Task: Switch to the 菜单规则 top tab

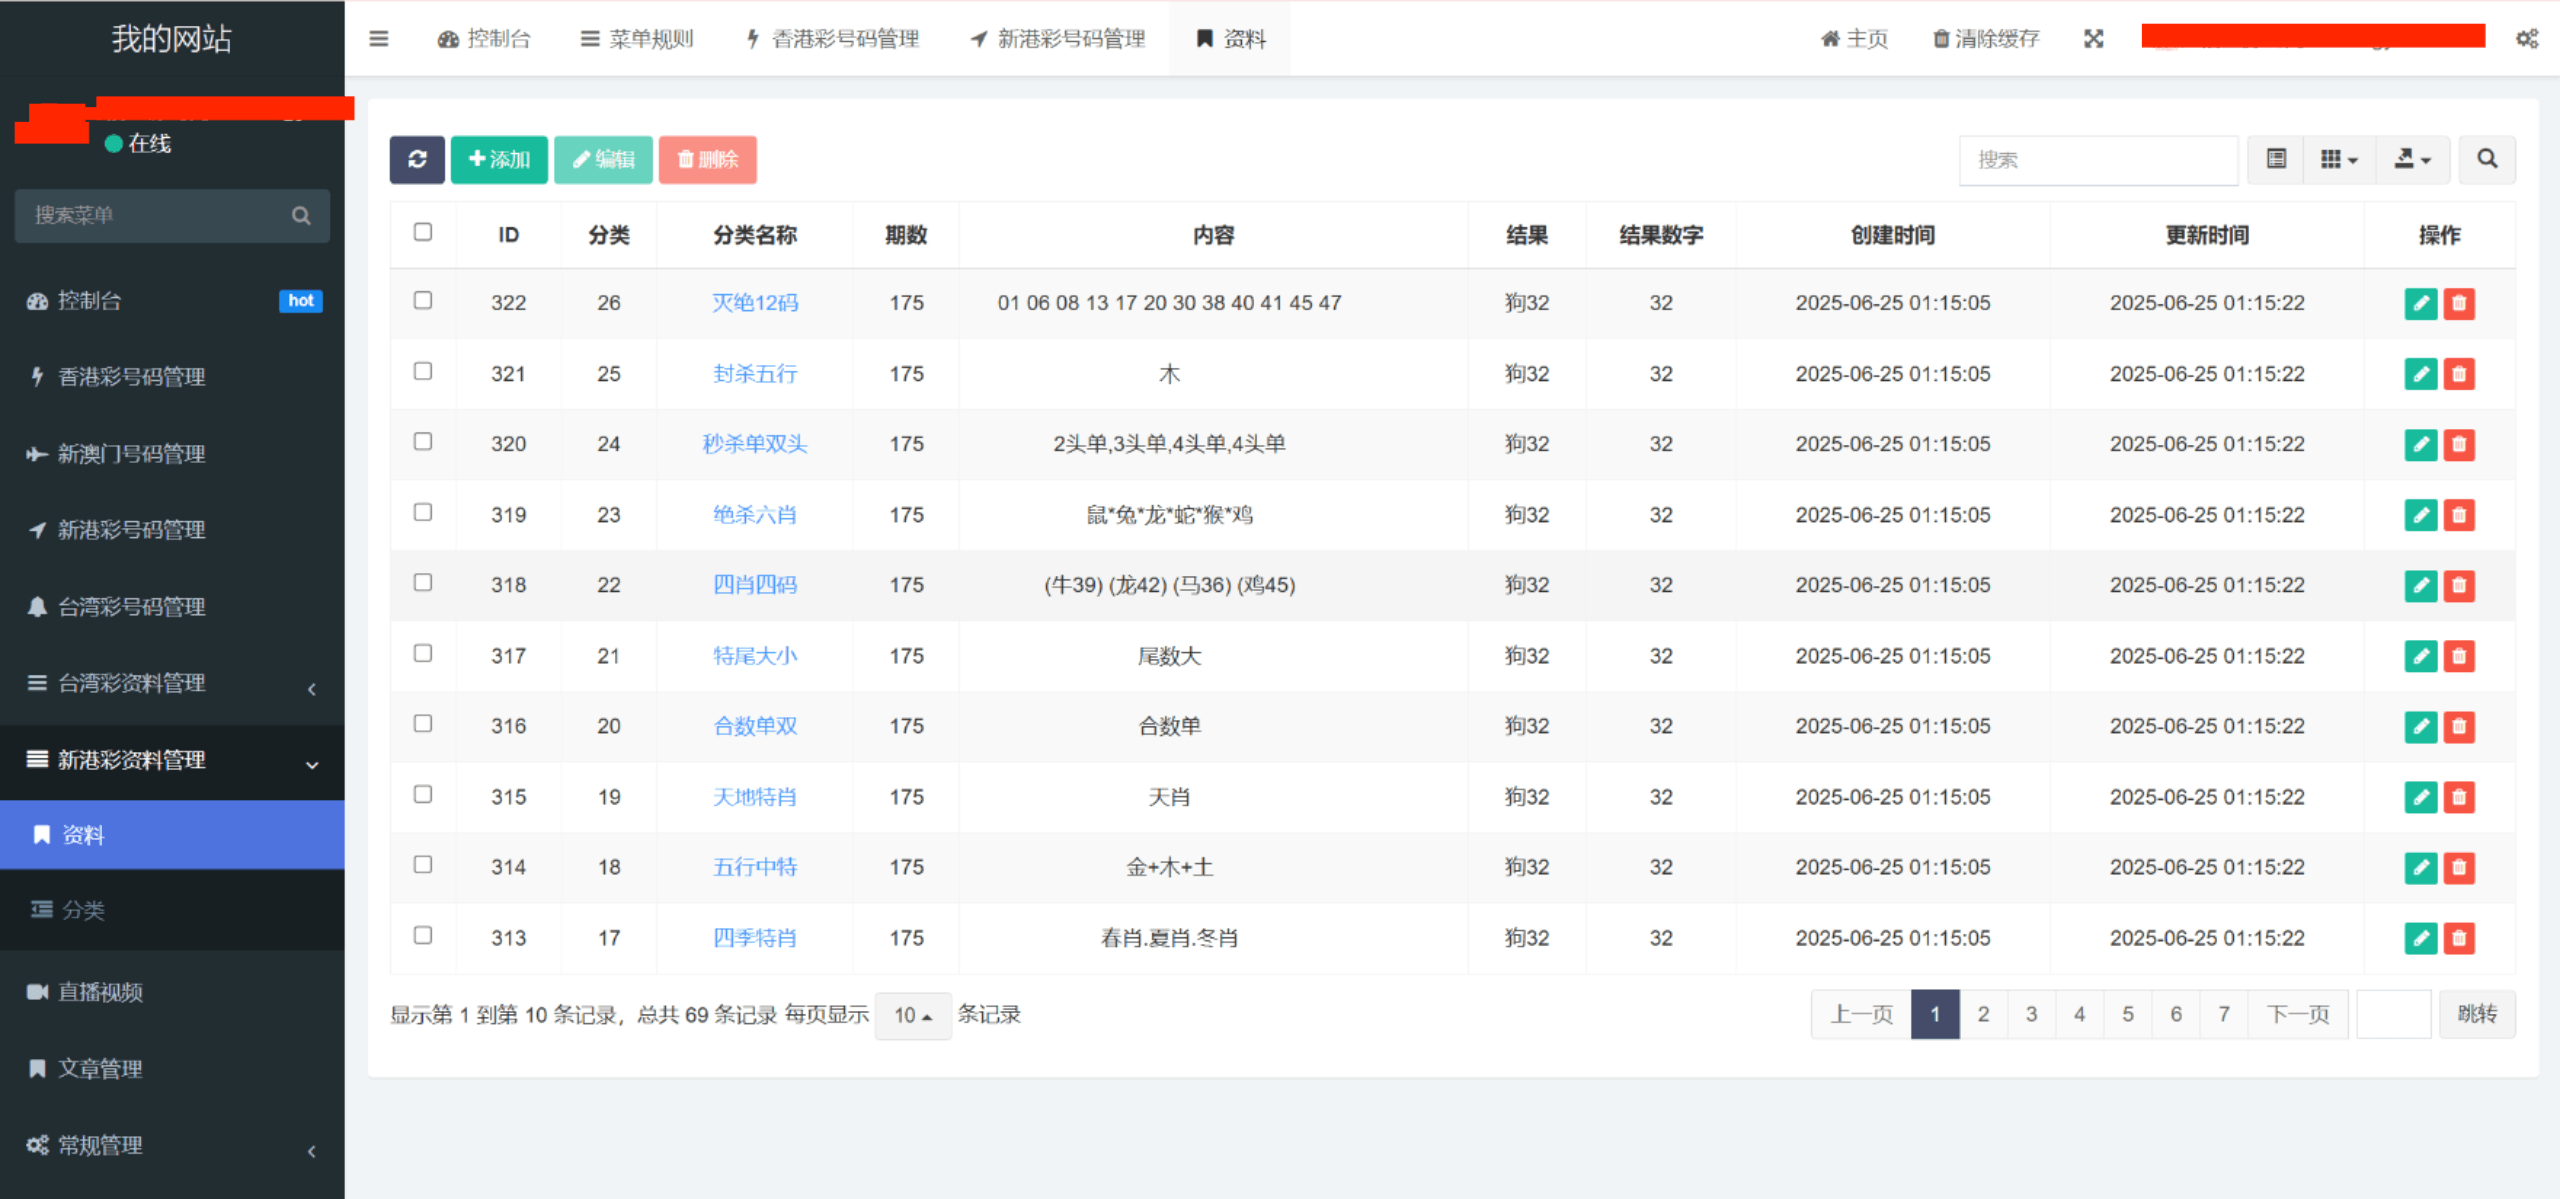Action: [637, 39]
